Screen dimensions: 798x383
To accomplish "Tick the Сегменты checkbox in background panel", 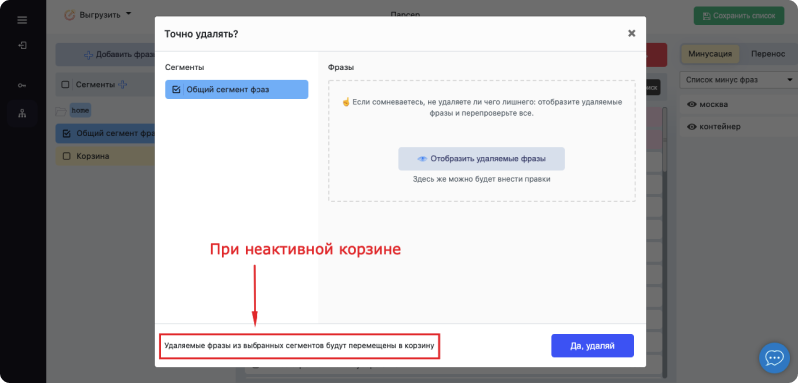I will [65, 85].
